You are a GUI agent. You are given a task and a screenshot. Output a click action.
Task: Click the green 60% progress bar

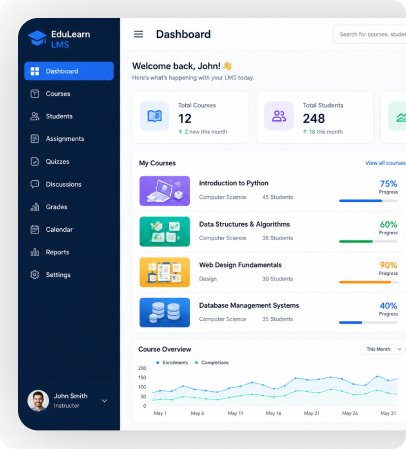(x=368, y=241)
